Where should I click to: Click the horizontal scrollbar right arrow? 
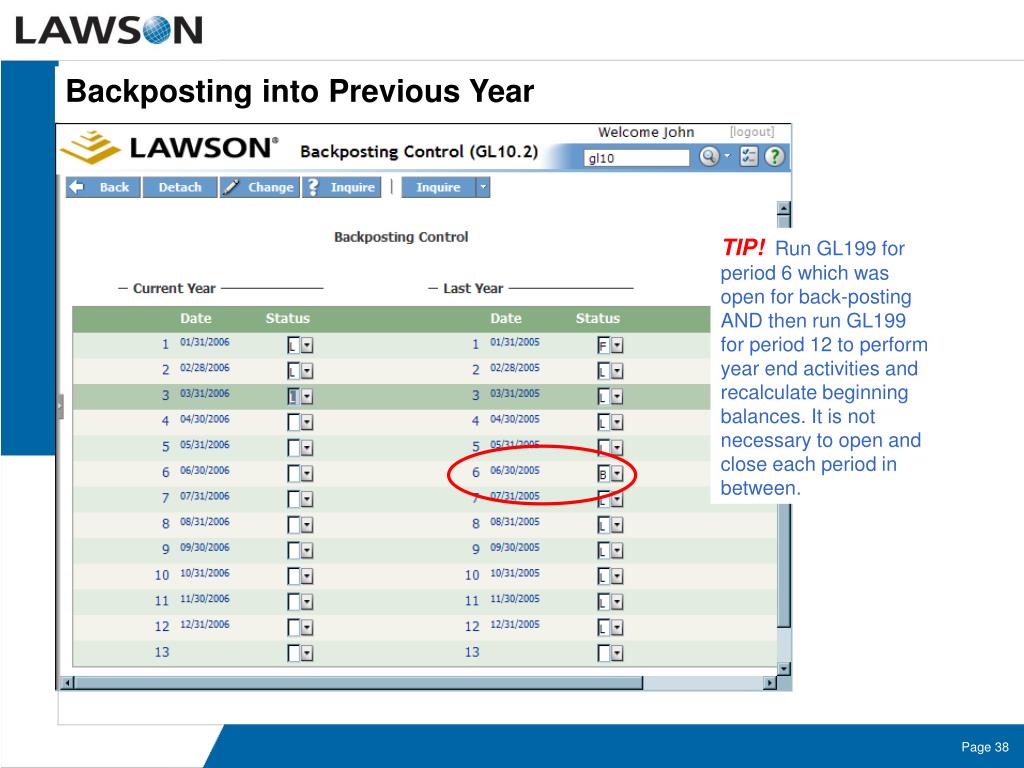(x=770, y=683)
